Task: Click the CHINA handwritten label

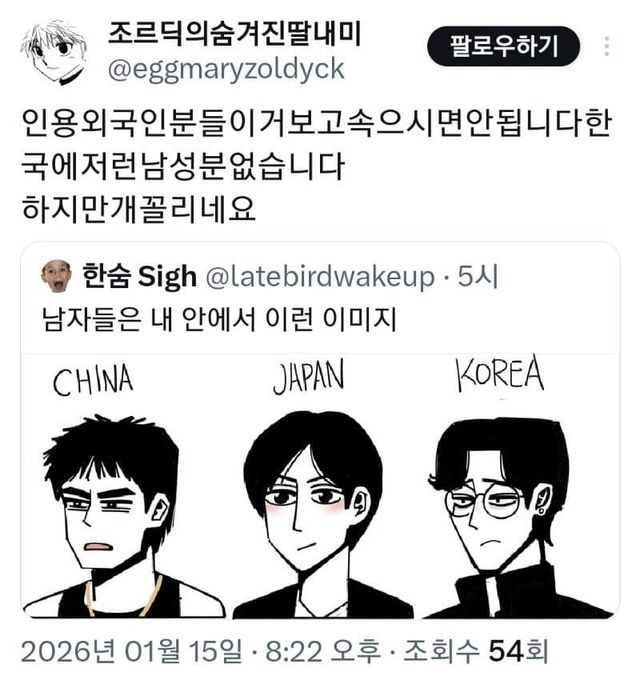Action: pos(93,381)
